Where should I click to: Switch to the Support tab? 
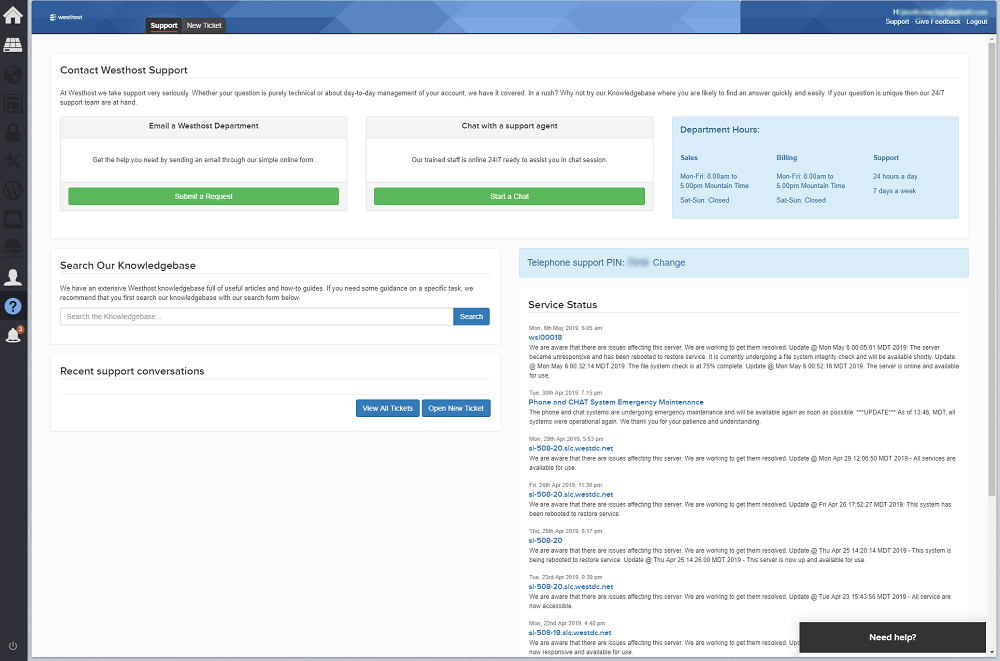pyautogui.click(x=164, y=26)
